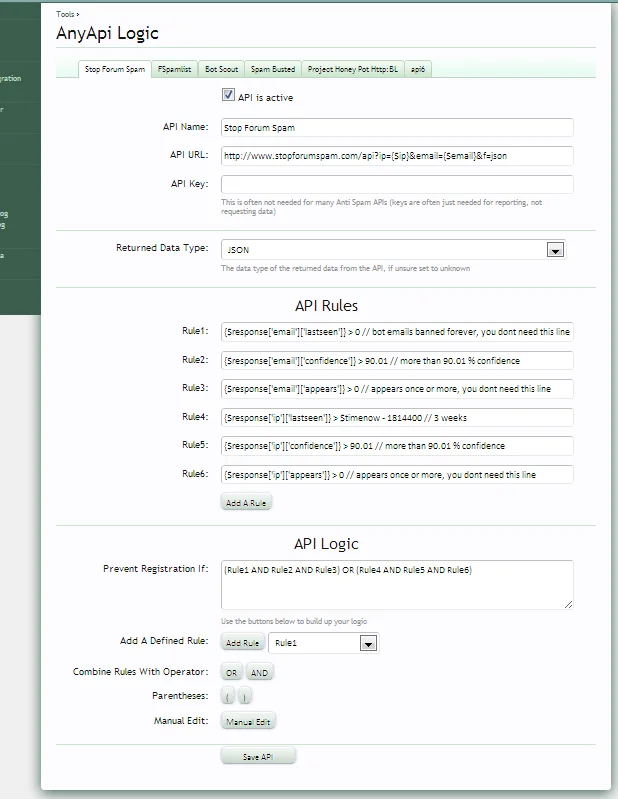Image resolution: width=618 pixels, height=799 pixels.
Task: Insert a closing parenthesis
Action: (x=245, y=697)
